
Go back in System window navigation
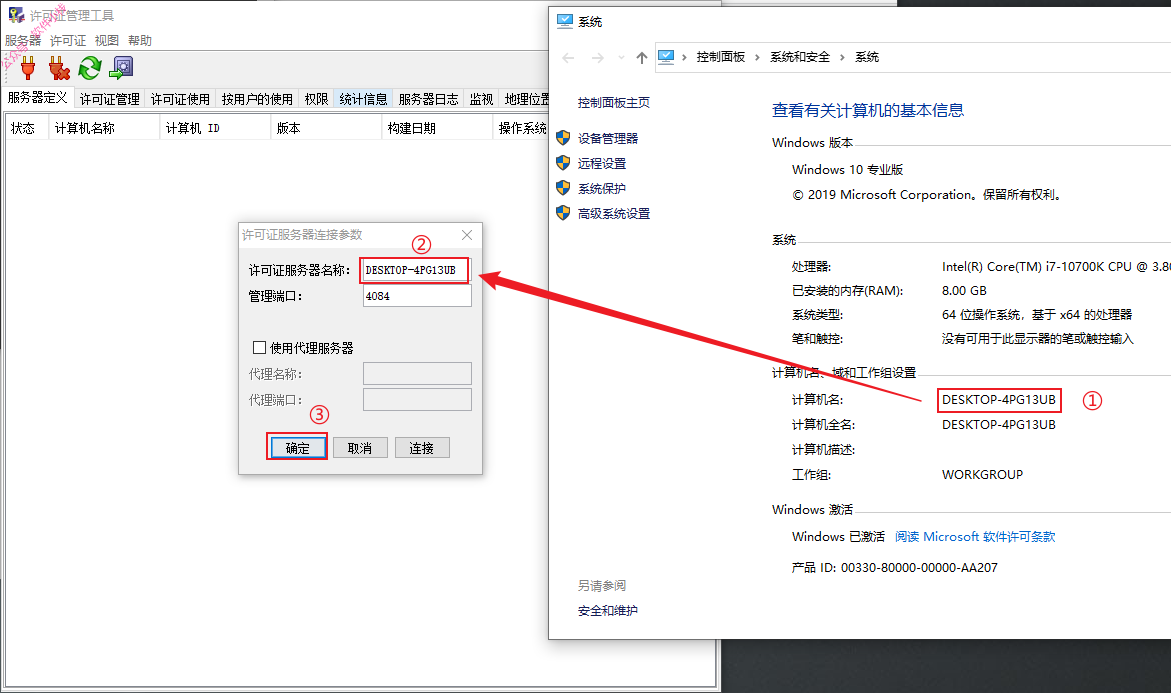568,58
